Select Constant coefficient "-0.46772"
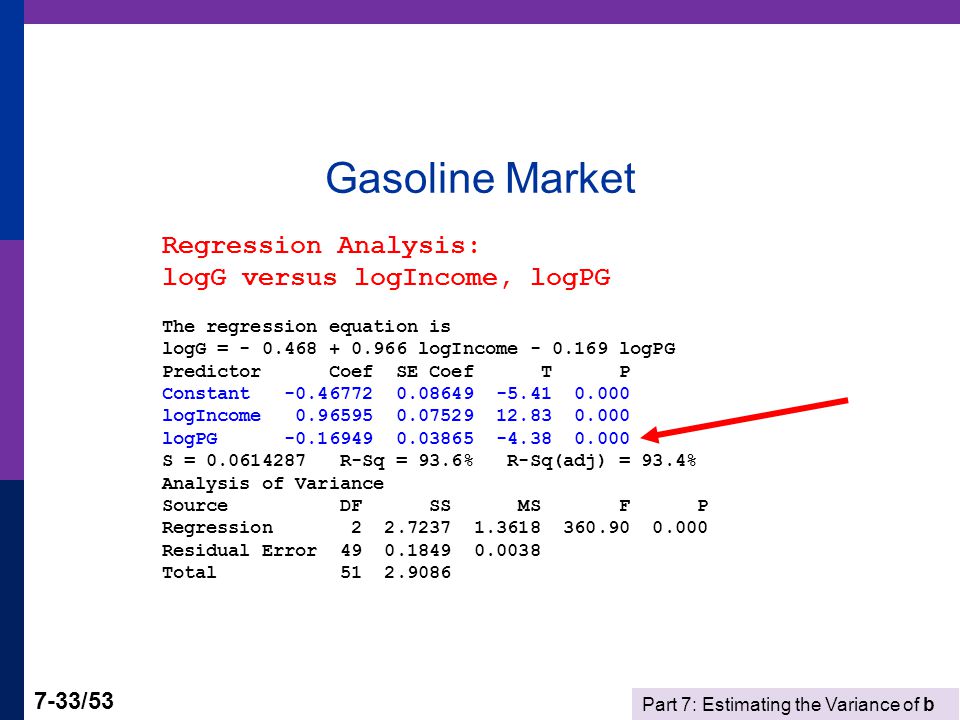 coord(328,393)
